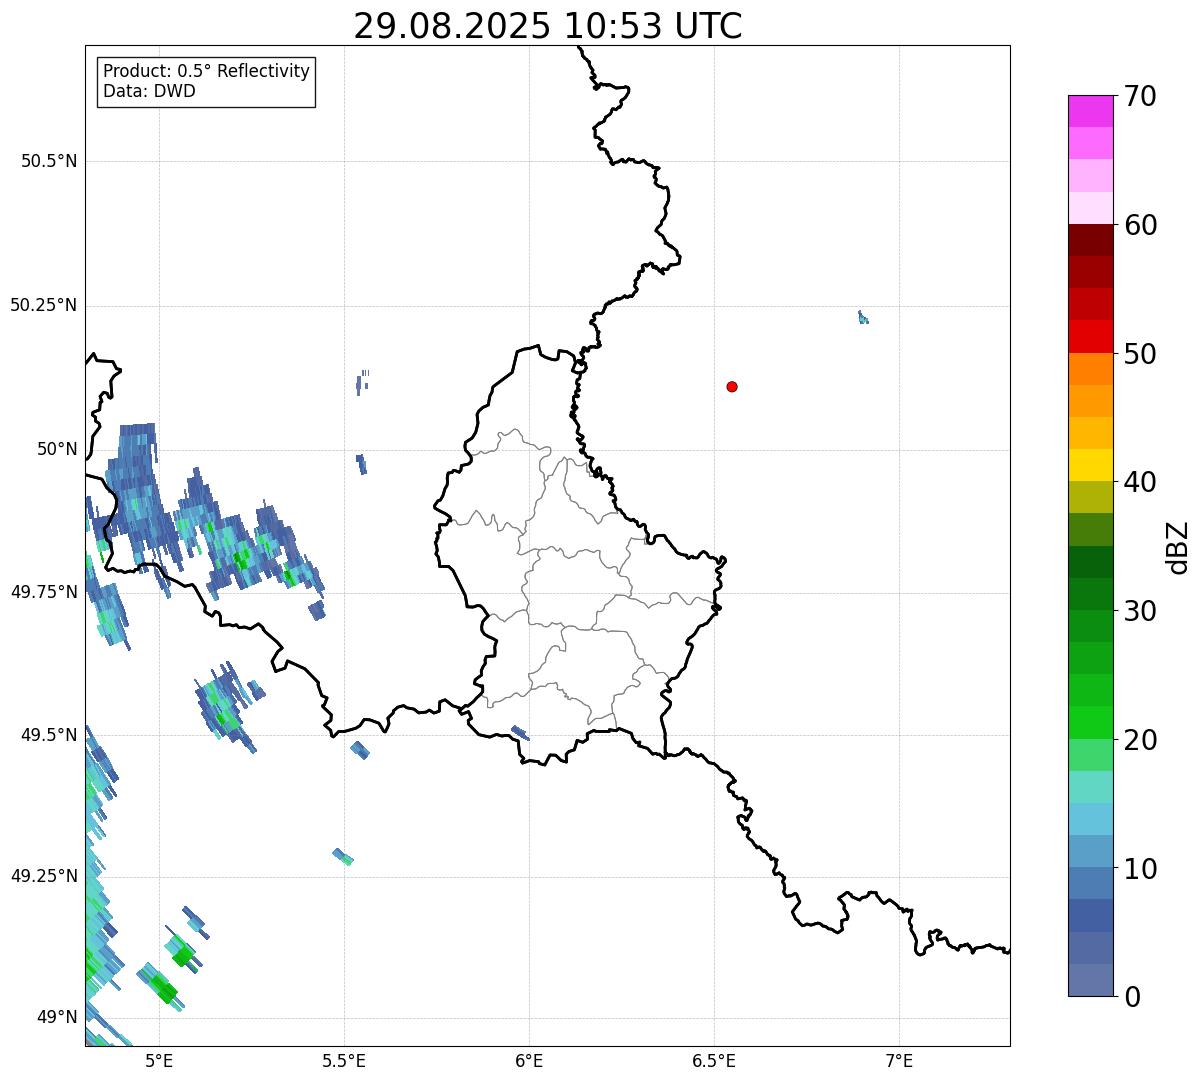1202x1081 pixels.
Task: Click the Product: 0.5° Reflectivity label
Action: click(206, 72)
